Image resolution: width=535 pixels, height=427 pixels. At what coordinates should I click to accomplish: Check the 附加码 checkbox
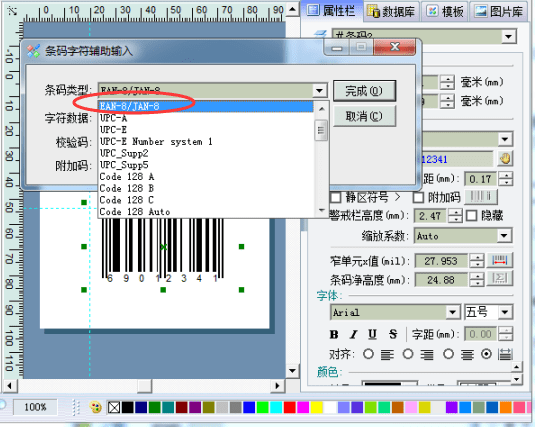418,197
